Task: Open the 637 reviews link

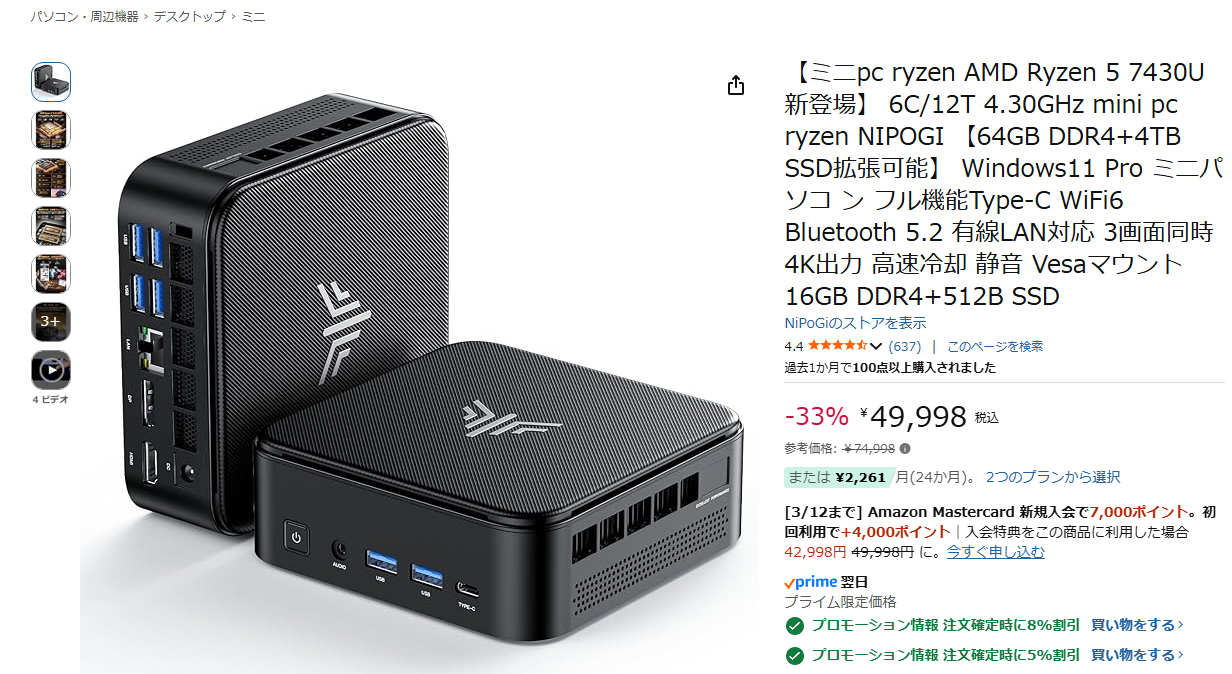Action: click(905, 346)
